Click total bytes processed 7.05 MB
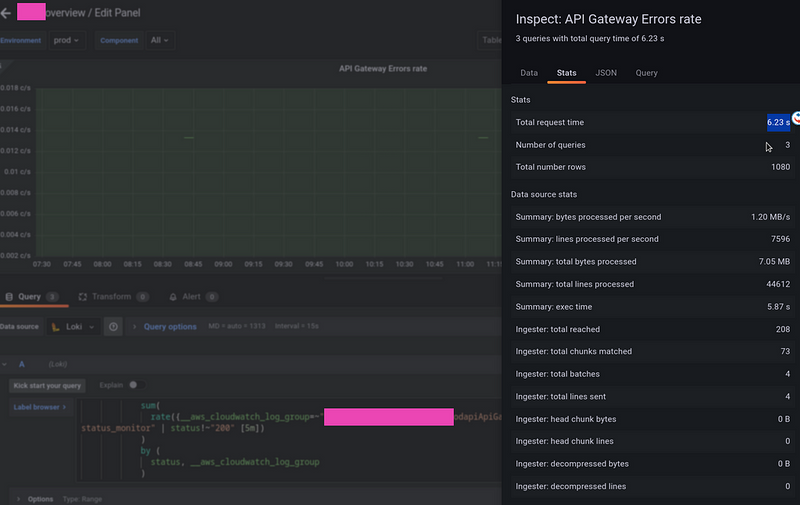Viewport: 800px width, 505px height. (x=774, y=262)
